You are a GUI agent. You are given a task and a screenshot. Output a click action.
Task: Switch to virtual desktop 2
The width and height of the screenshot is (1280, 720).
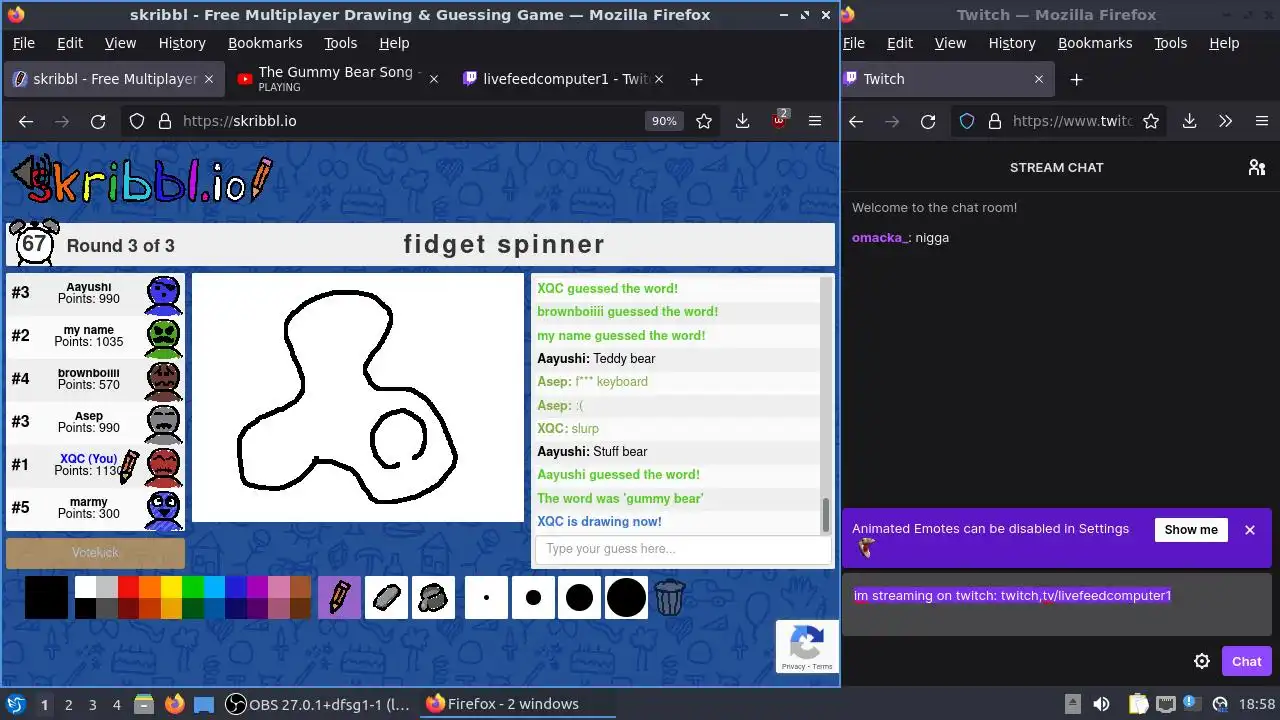[68, 704]
